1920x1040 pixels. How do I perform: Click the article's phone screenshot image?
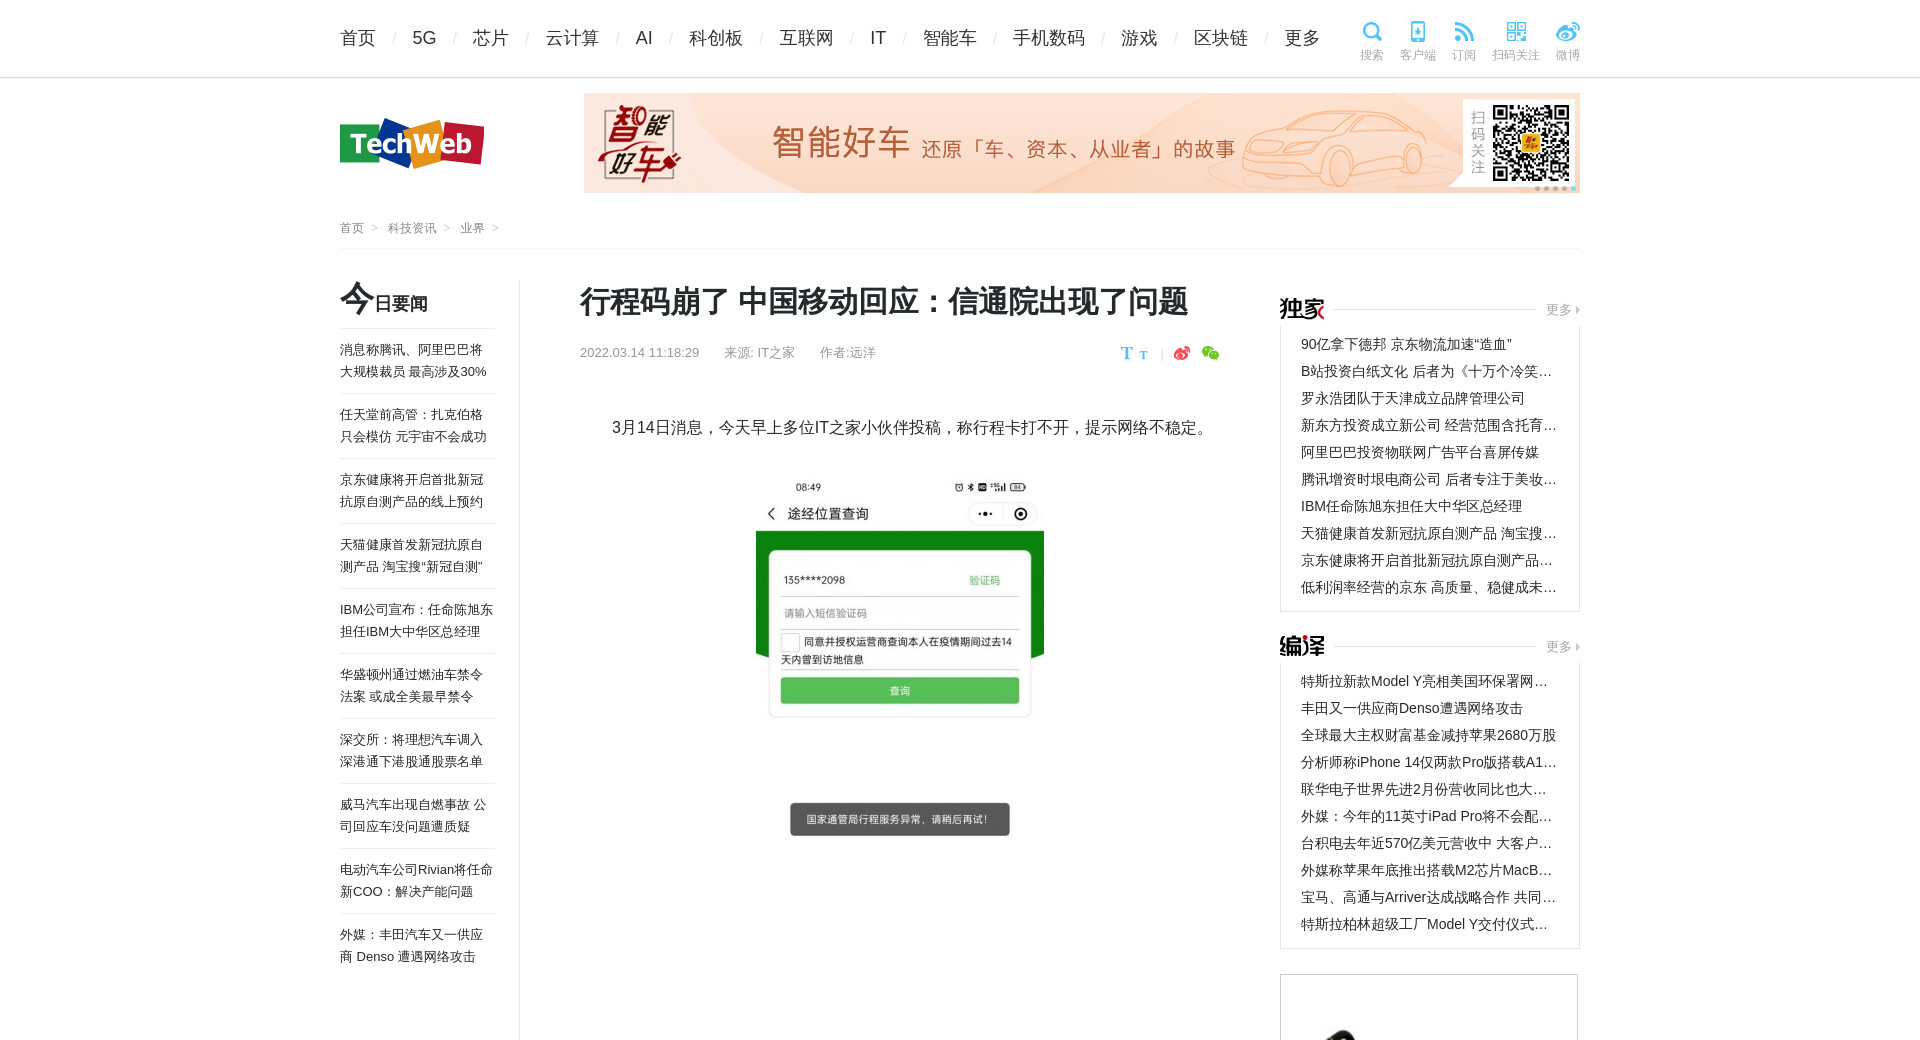click(x=900, y=655)
